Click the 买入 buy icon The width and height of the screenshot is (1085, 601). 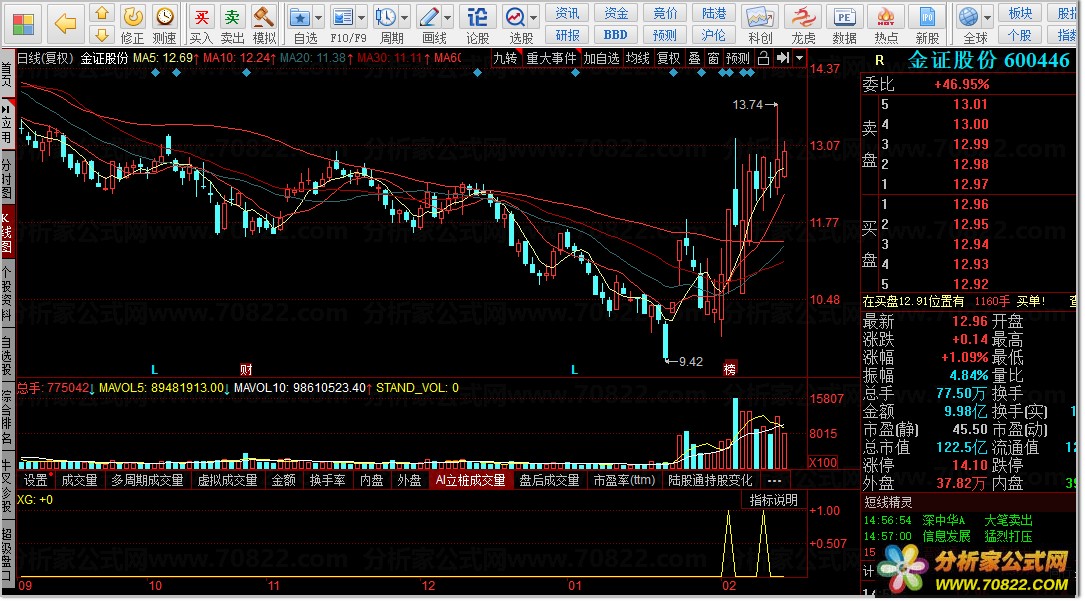(x=201, y=17)
